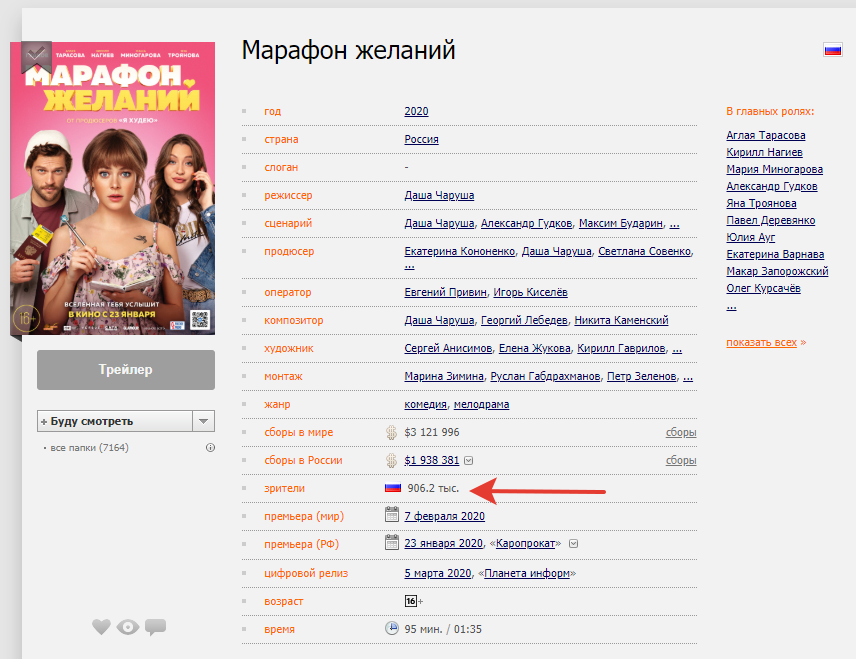Open the Каропрокат distributor link
Viewport: 856px width, 659px height.
[525, 544]
